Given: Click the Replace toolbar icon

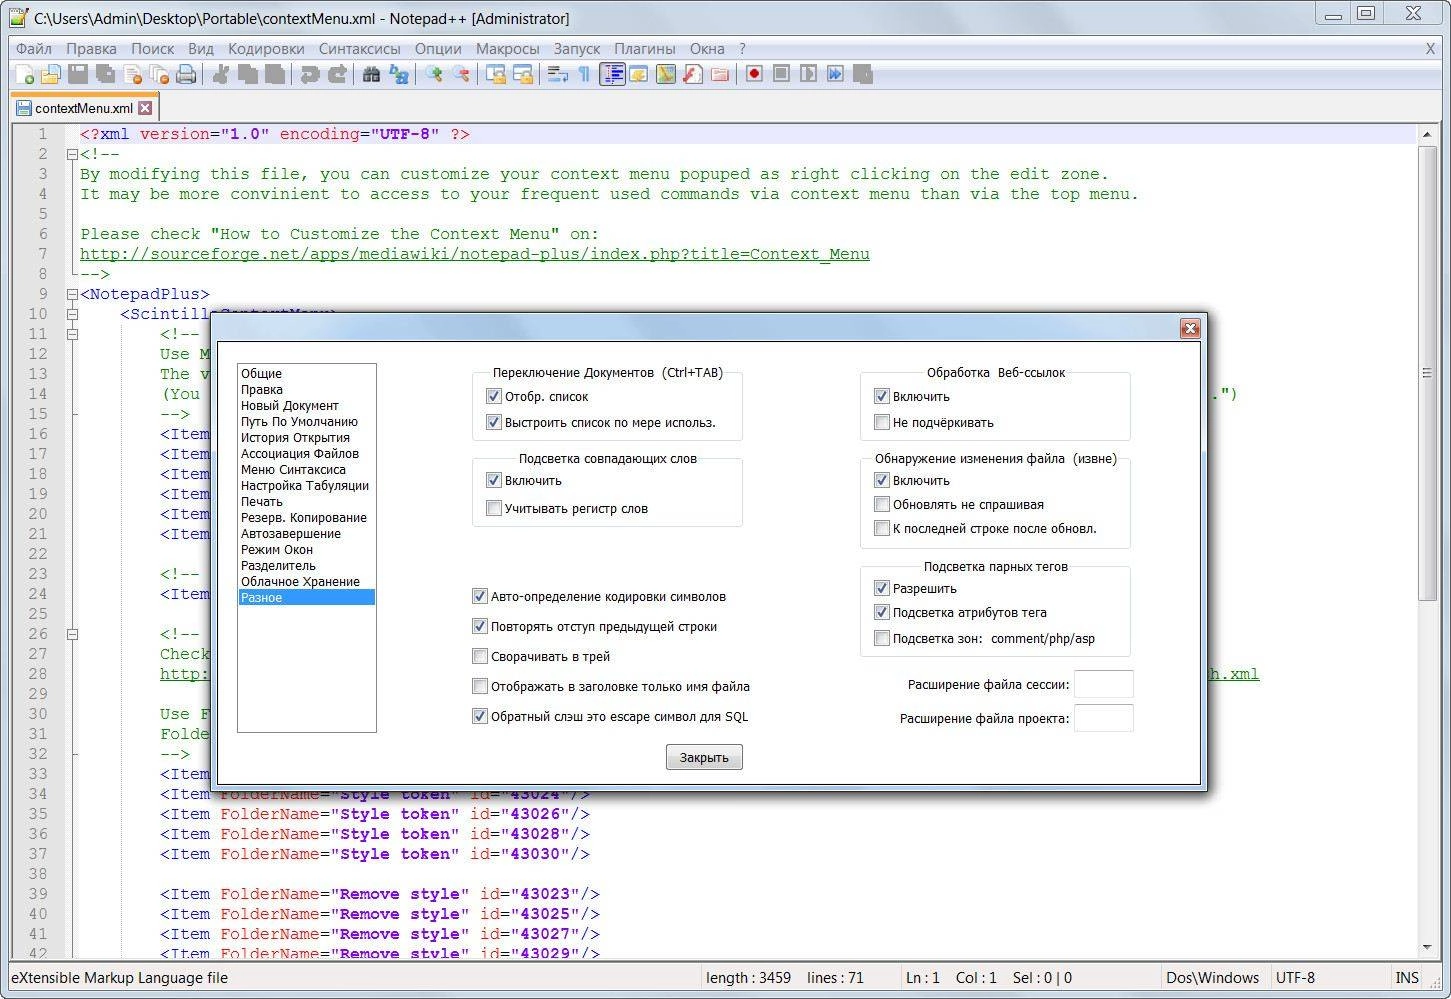Looking at the screenshot, I should click(399, 74).
